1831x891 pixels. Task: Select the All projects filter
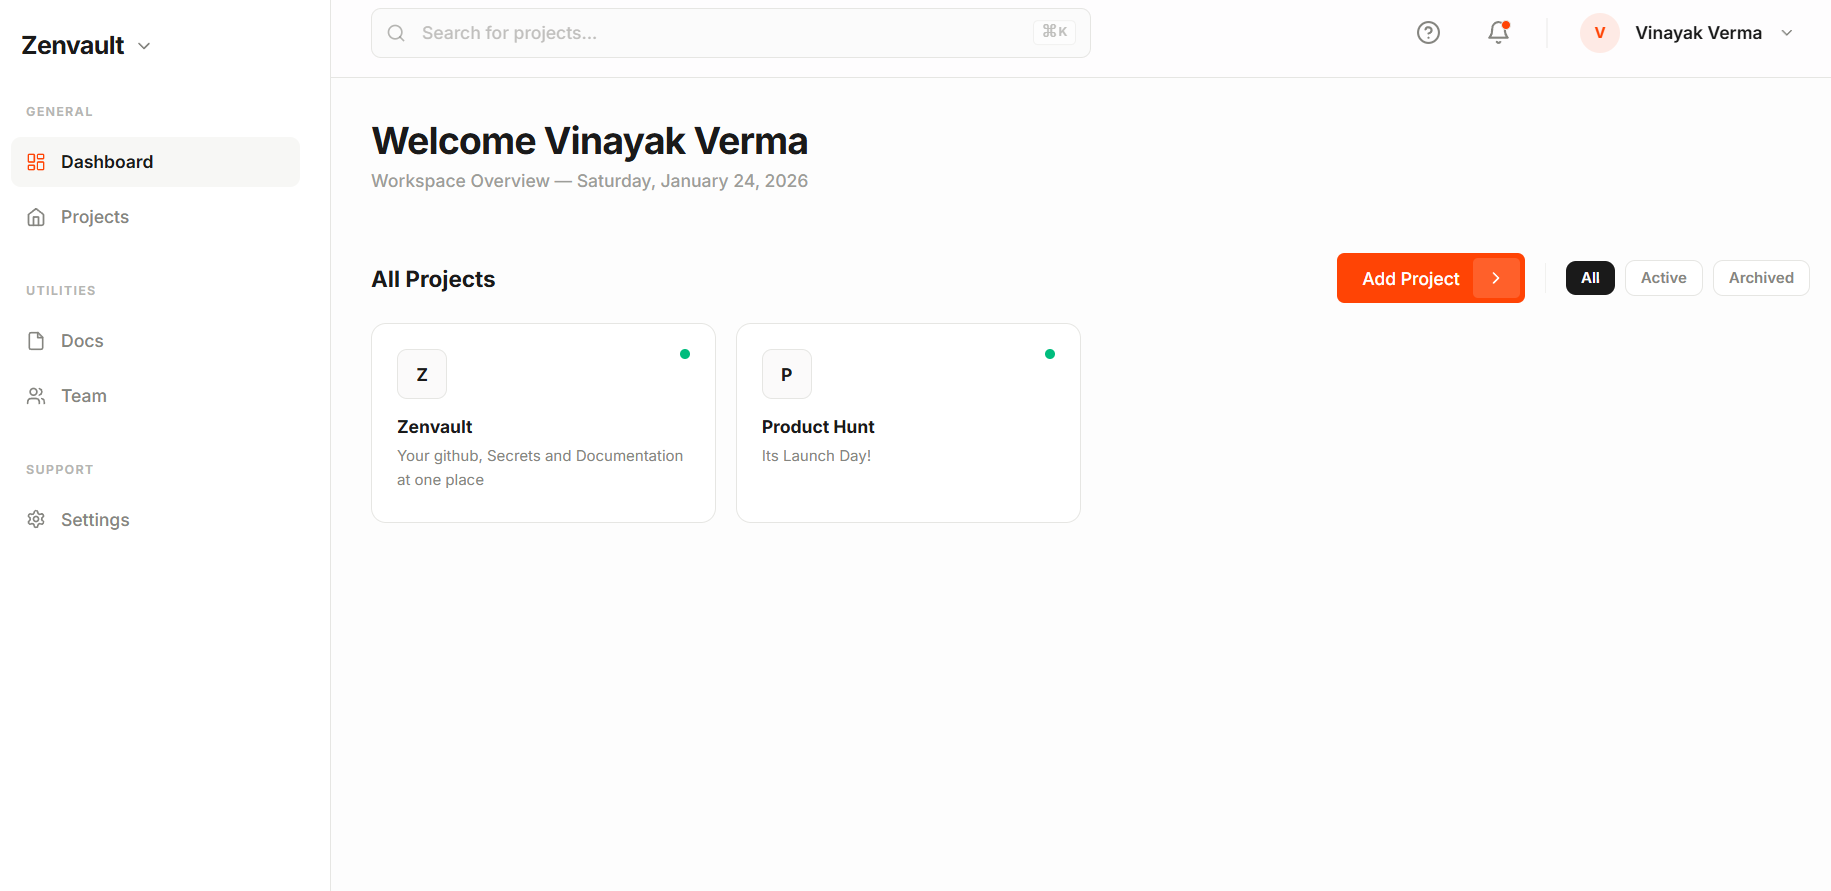(1590, 277)
